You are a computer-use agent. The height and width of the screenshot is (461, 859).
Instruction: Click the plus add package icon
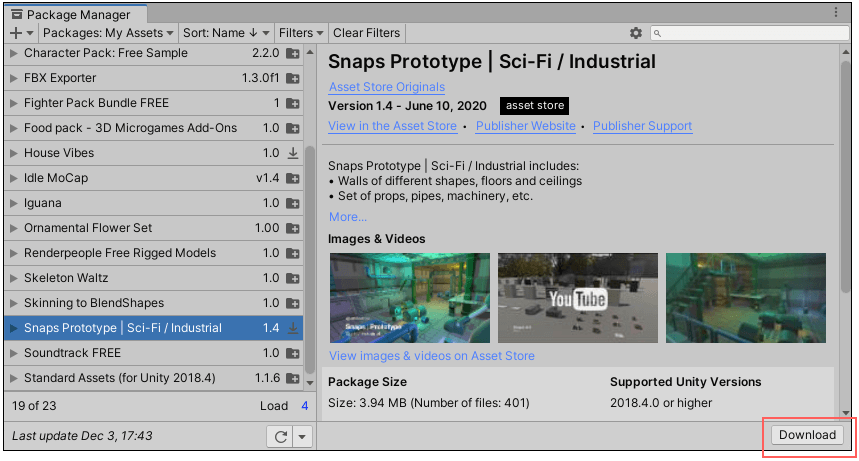[x=15, y=33]
